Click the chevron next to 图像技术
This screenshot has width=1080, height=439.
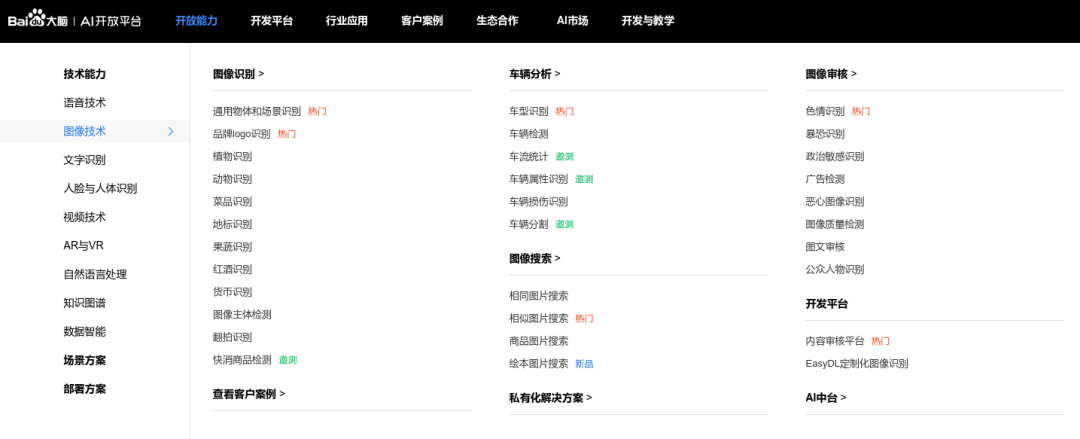(x=171, y=131)
